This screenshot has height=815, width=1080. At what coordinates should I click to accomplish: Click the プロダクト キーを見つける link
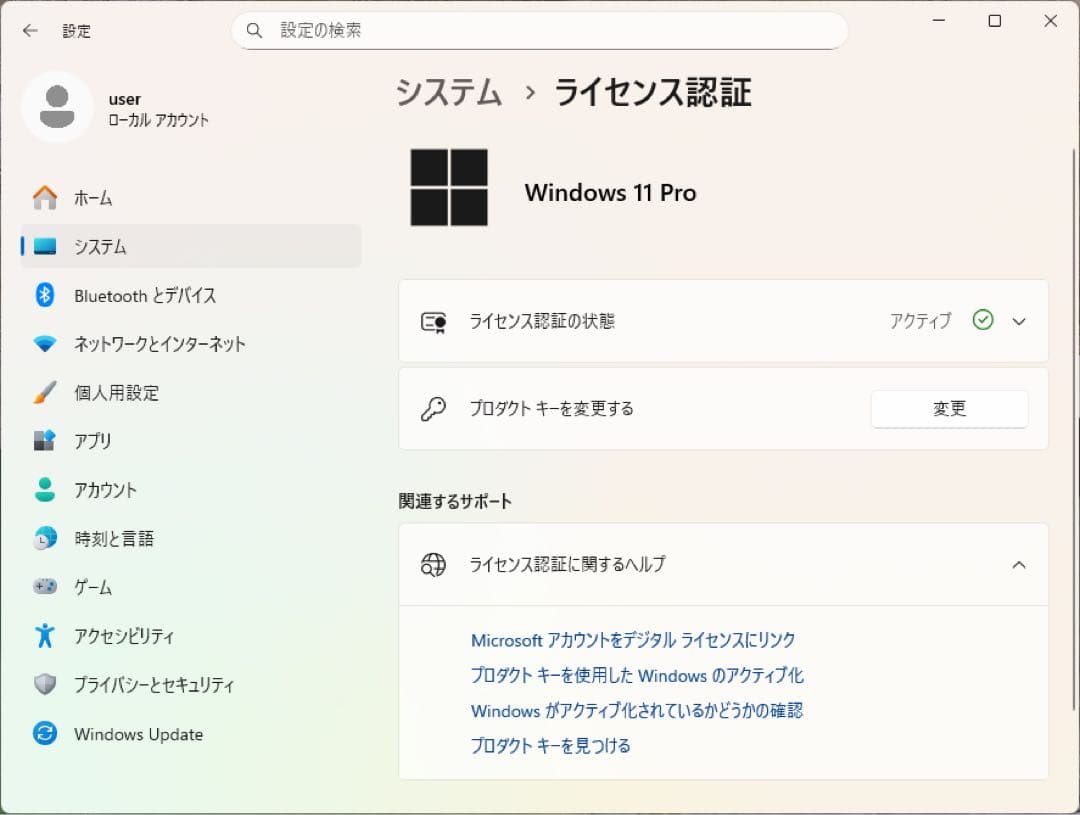[549, 745]
